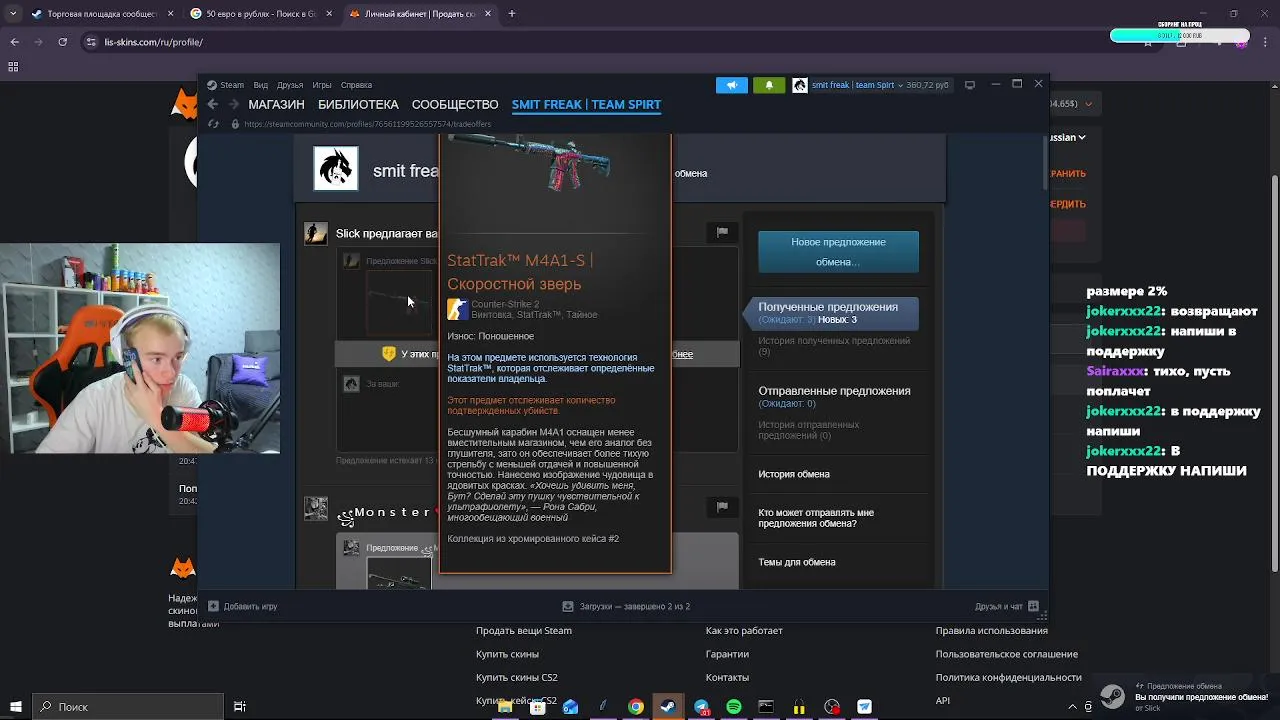Open the Steam announcements megaphone button
This screenshot has height=720, width=1280.
(x=731, y=85)
